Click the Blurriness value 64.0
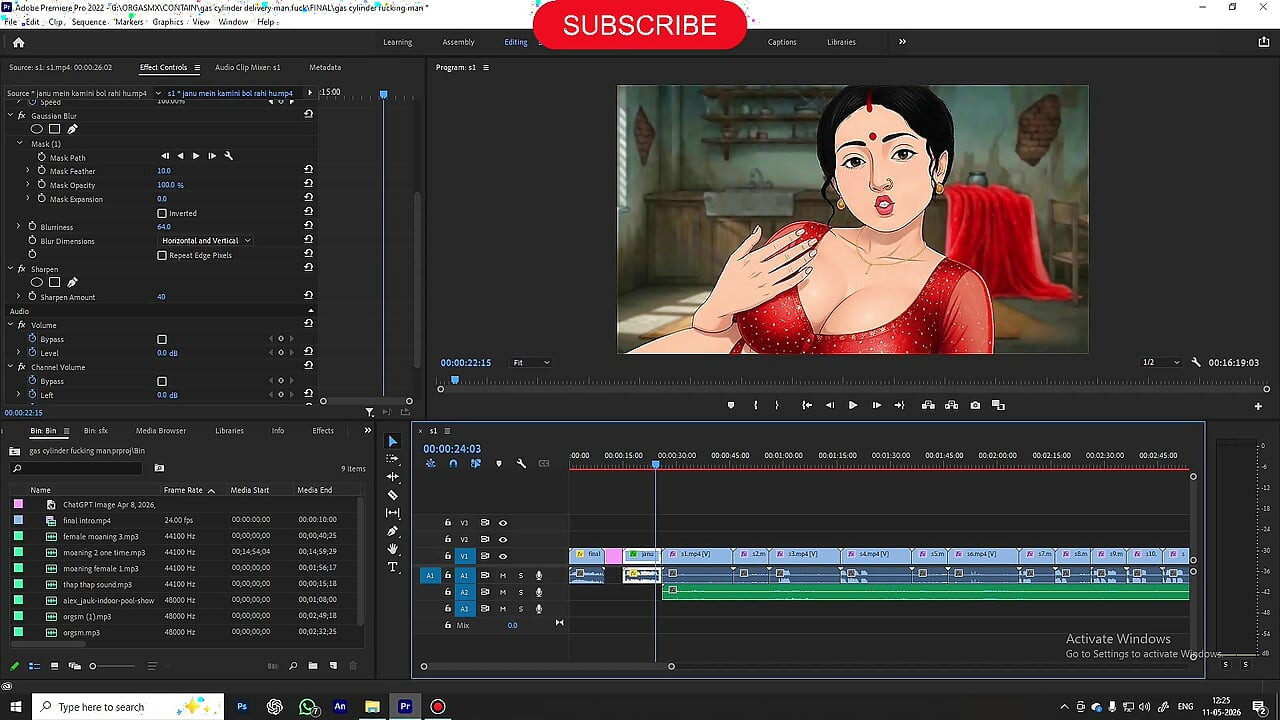This screenshot has height=720, width=1280. (164, 227)
